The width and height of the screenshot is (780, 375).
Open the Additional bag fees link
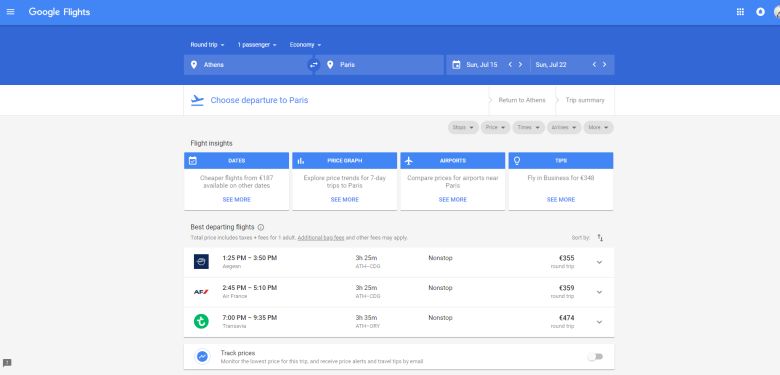coord(321,238)
